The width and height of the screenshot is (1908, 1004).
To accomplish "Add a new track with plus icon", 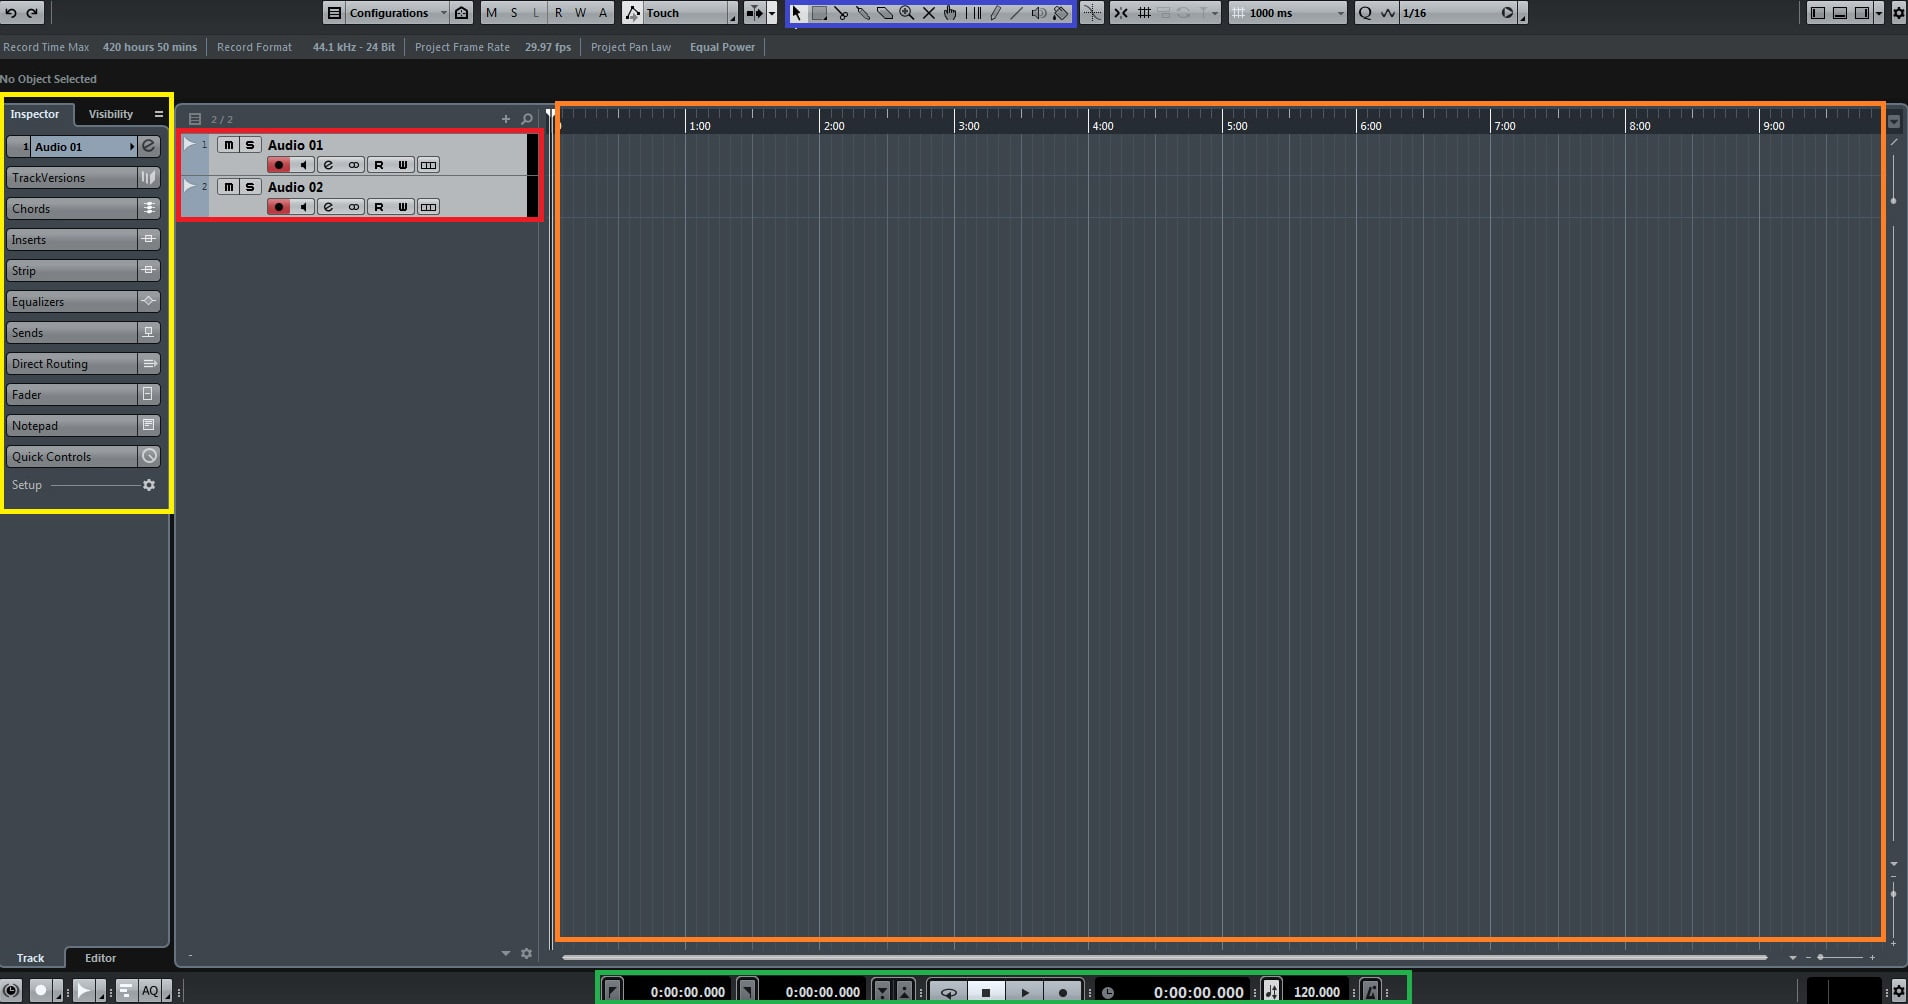I will tap(506, 119).
